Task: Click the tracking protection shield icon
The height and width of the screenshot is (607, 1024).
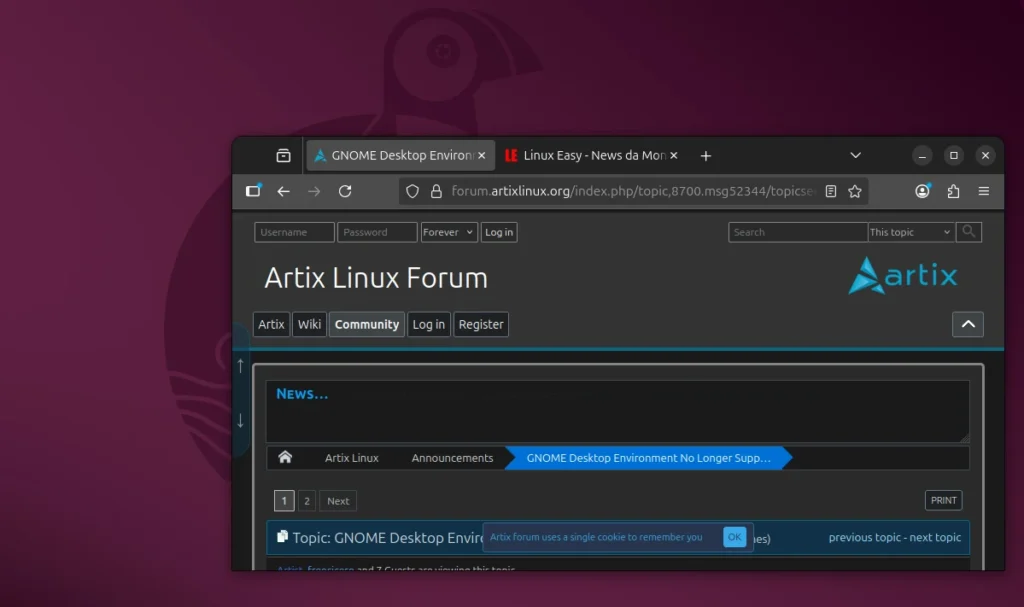Action: point(412,191)
